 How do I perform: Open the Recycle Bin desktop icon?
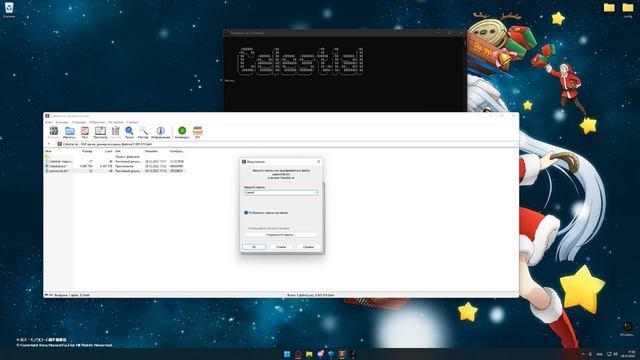(x=9, y=9)
